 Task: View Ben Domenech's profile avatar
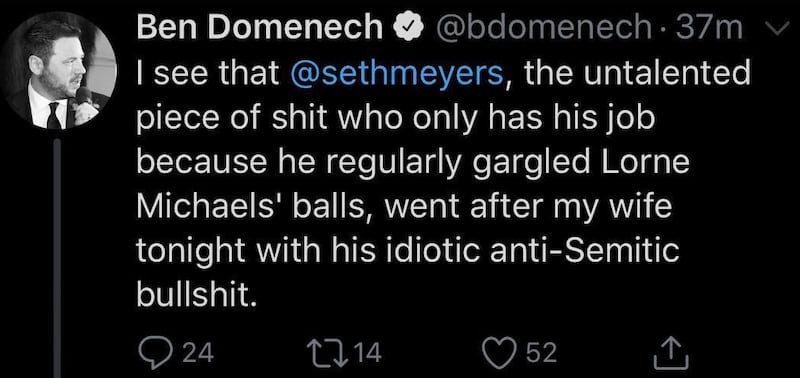(x=58, y=70)
